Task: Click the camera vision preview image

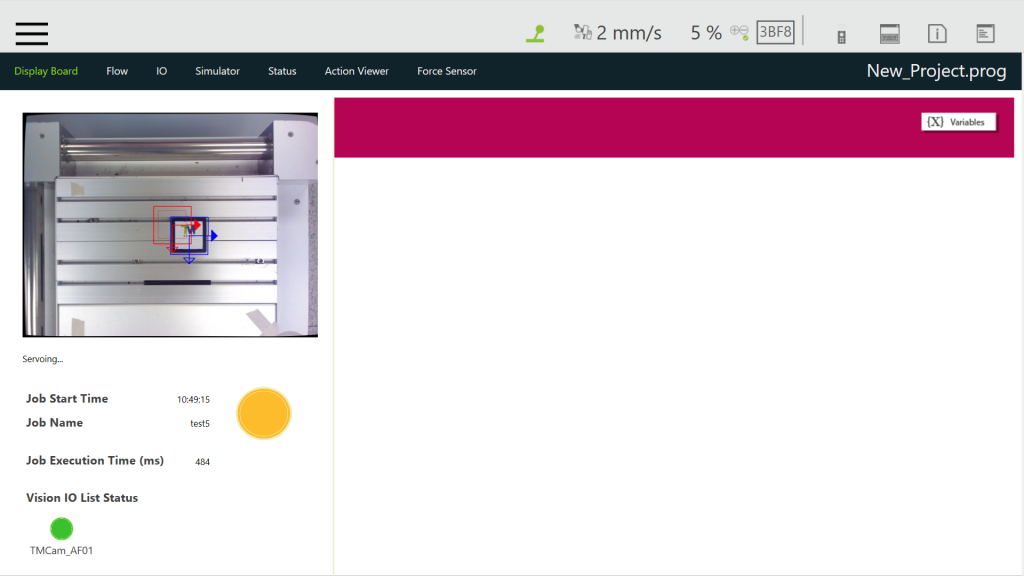Action: click(x=170, y=225)
